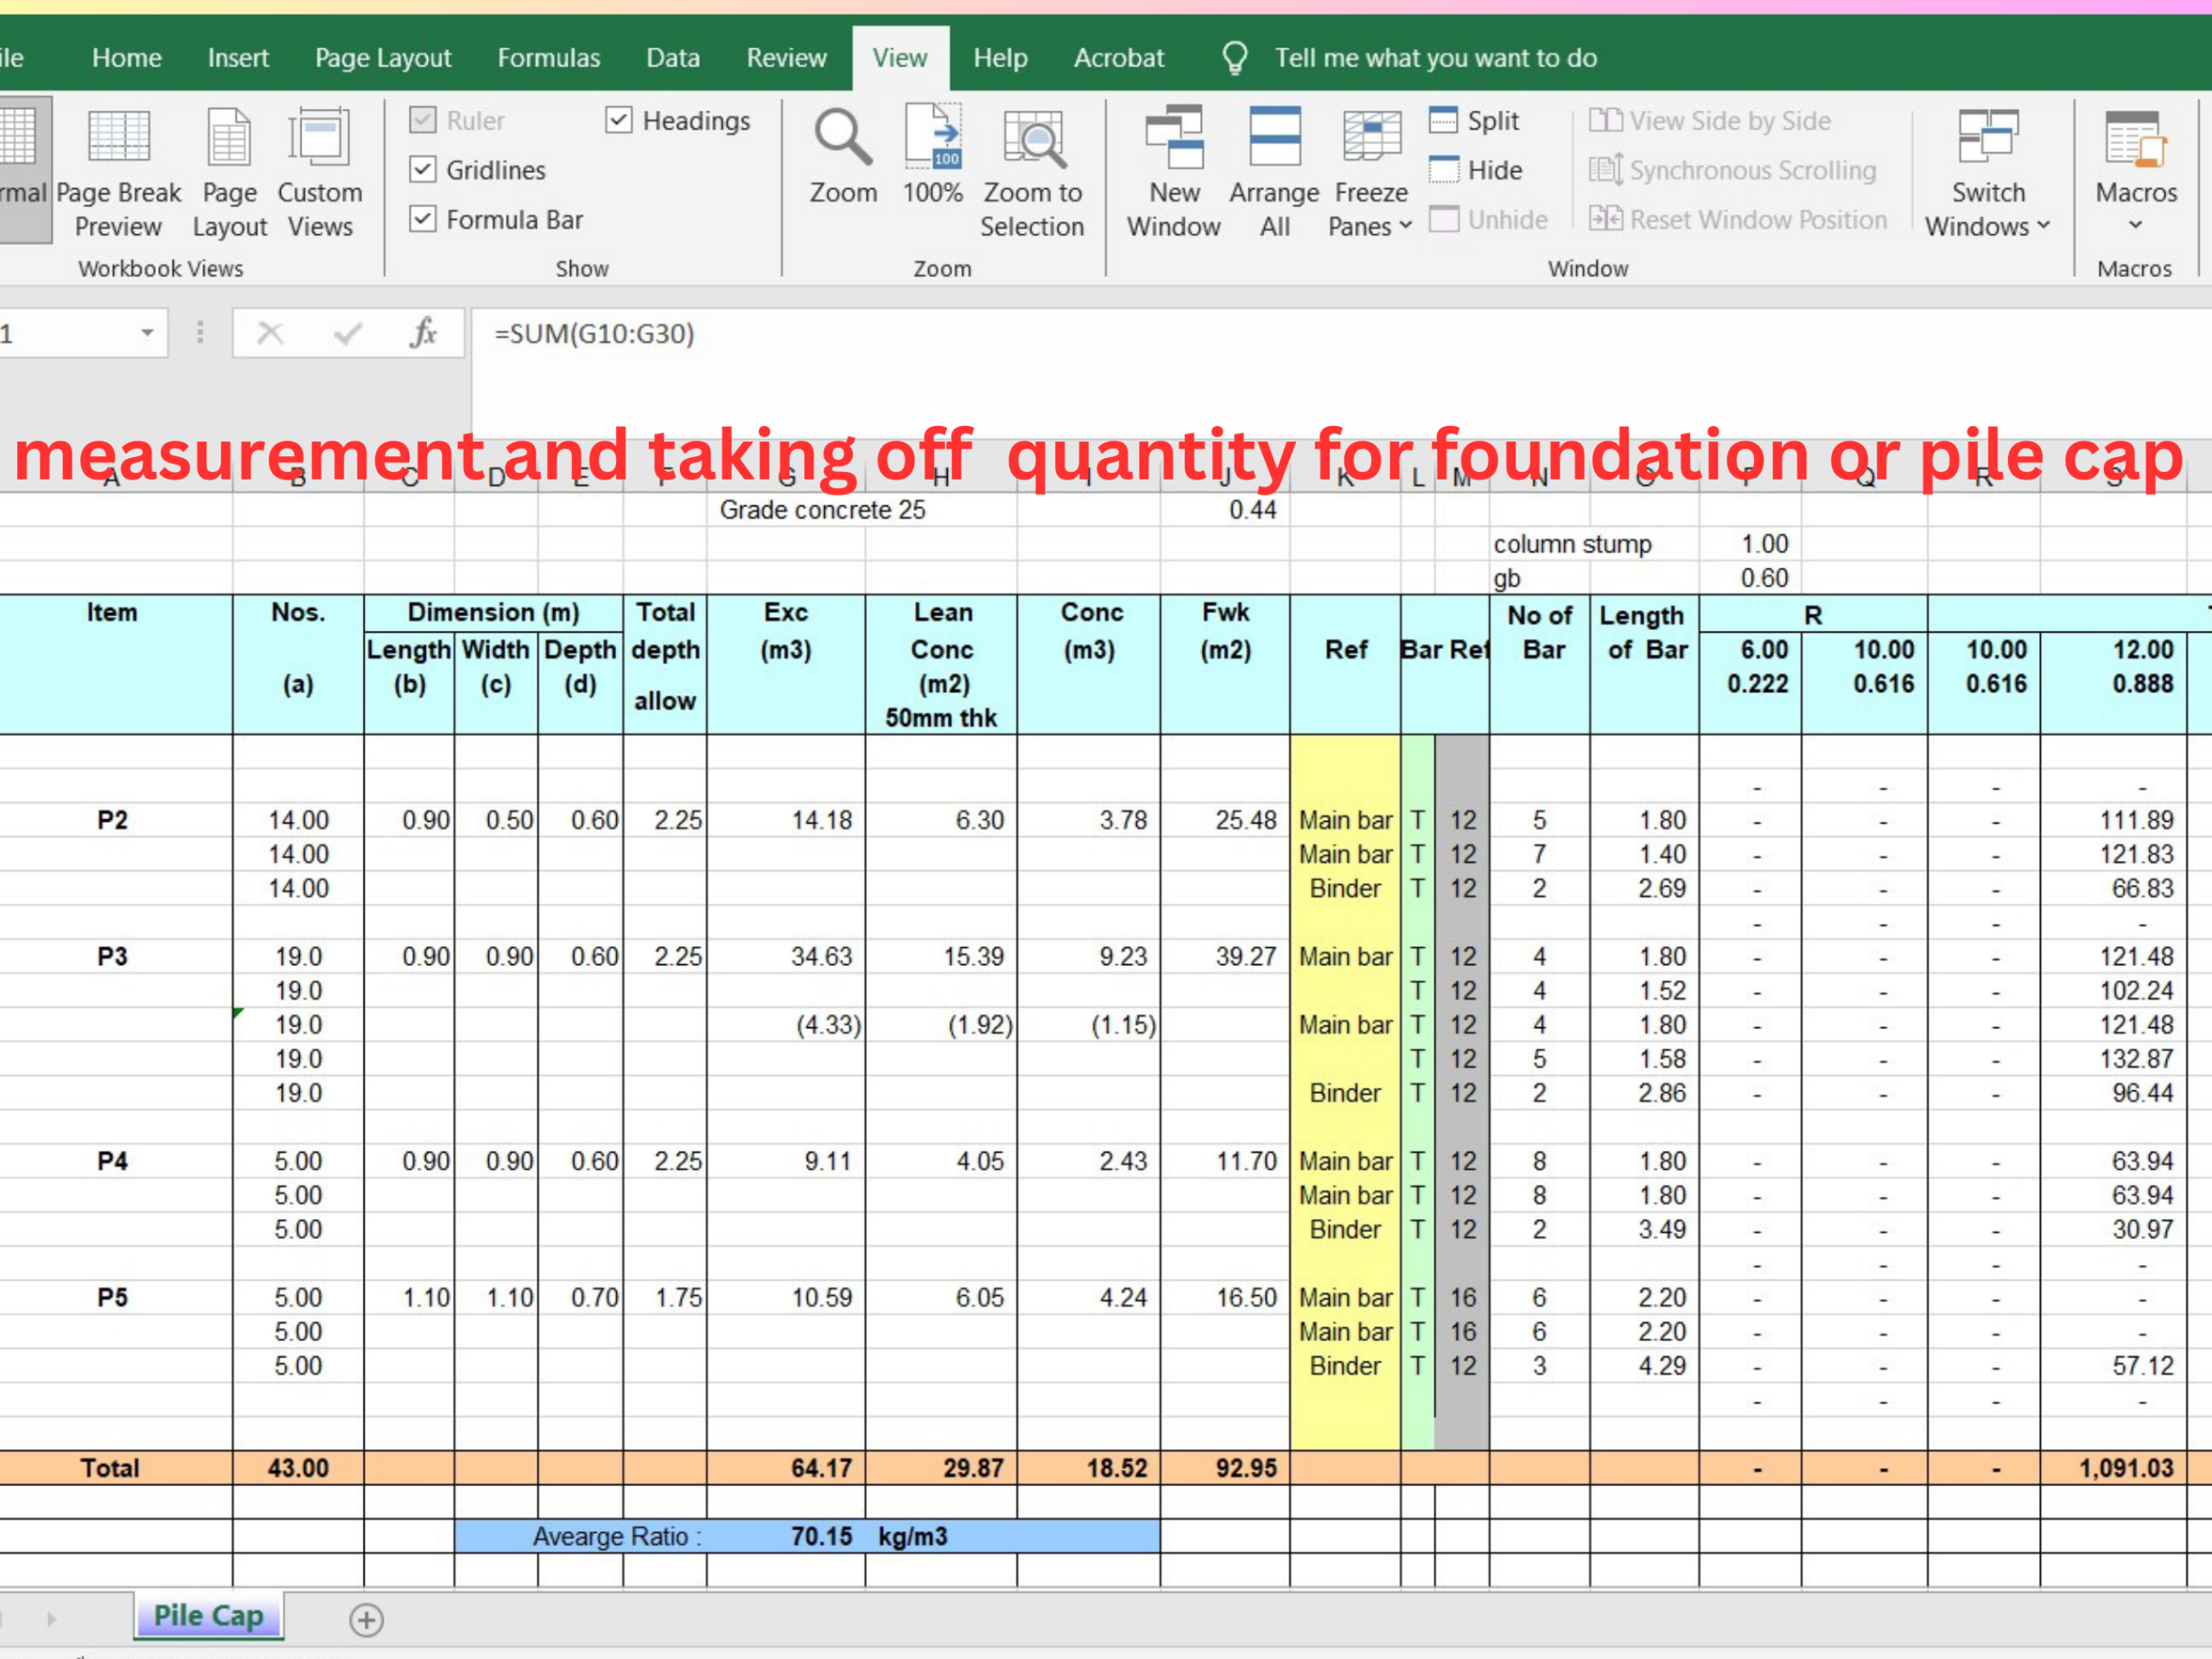Add a new worksheet with the plus button
This screenshot has height=1659, width=2212.
coord(366,1616)
